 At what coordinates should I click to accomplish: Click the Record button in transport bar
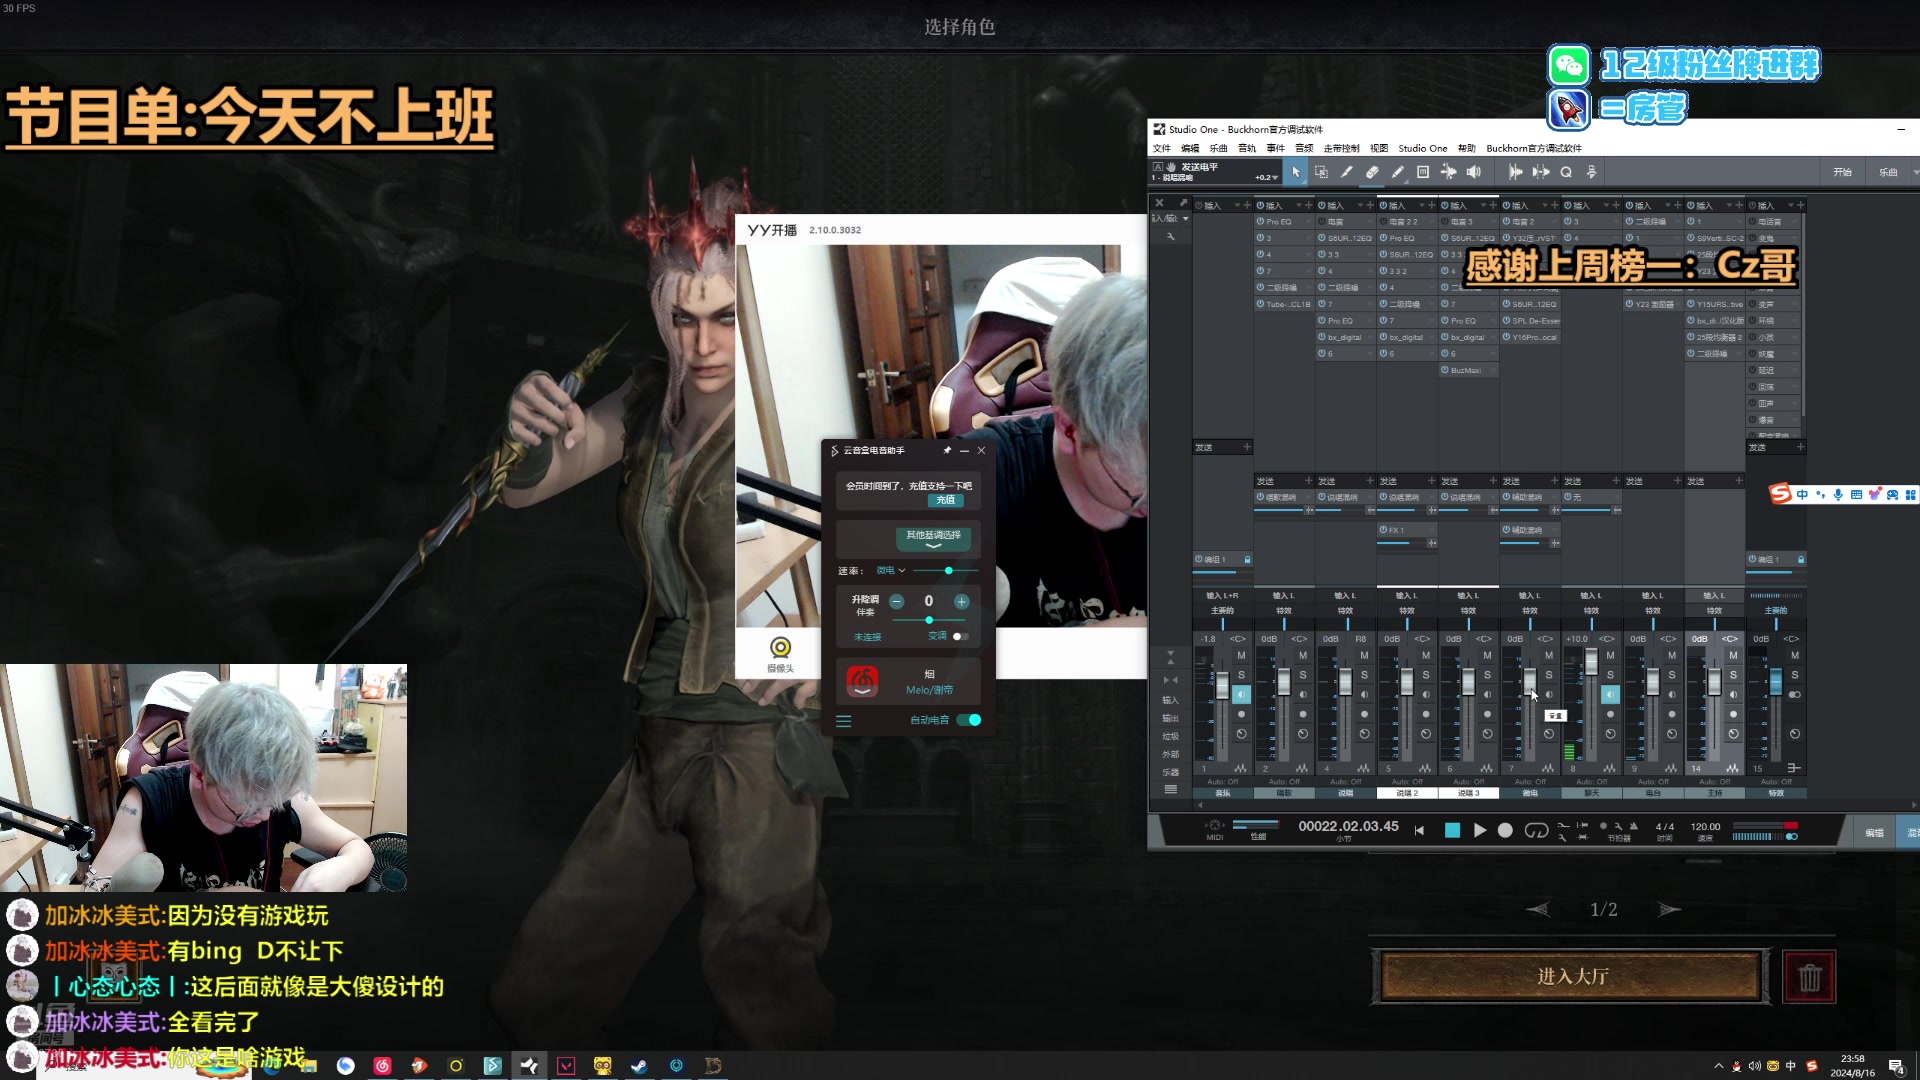point(1505,830)
